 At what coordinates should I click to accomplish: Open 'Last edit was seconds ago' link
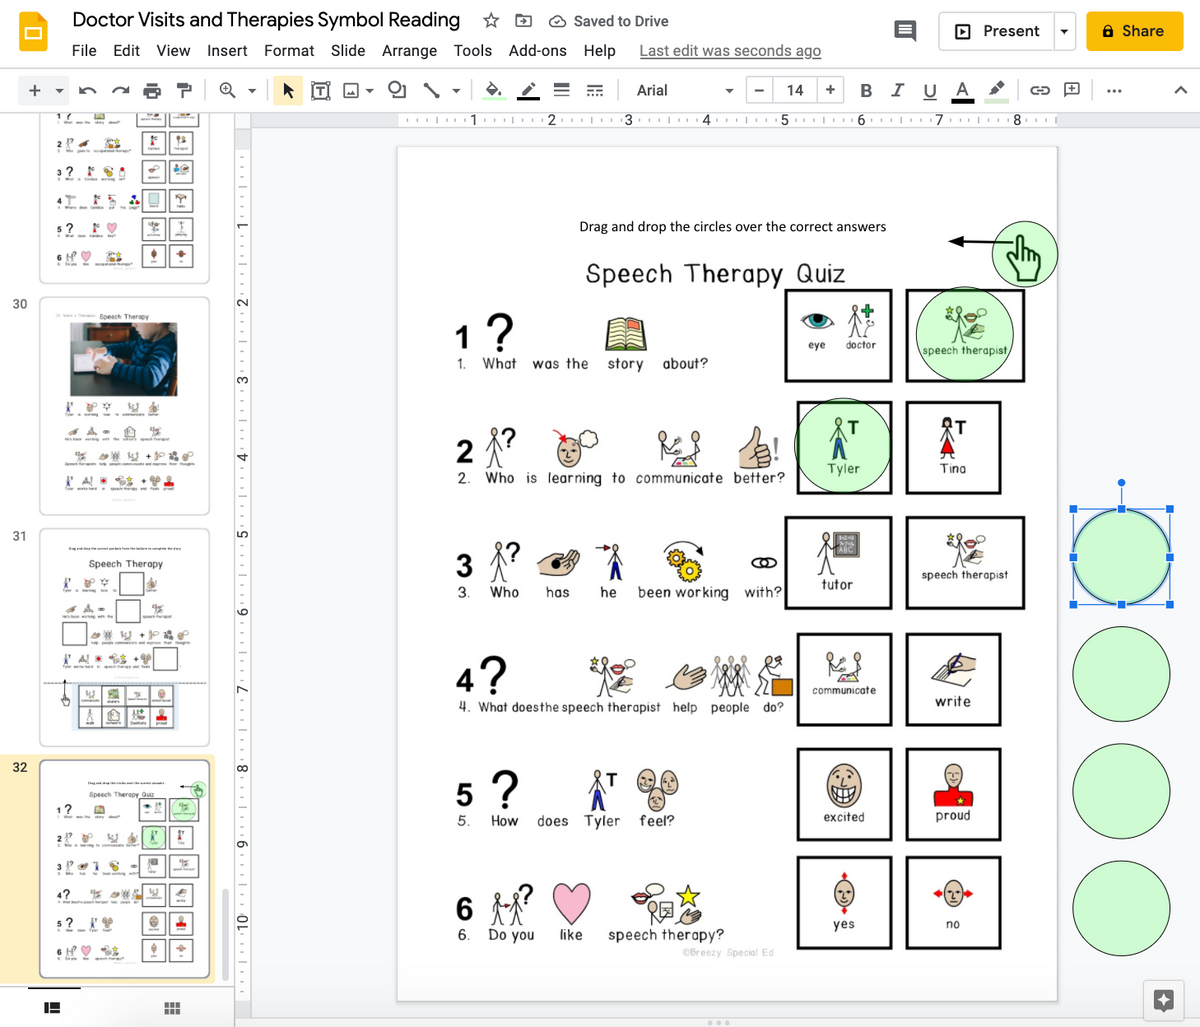click(730, 51)
